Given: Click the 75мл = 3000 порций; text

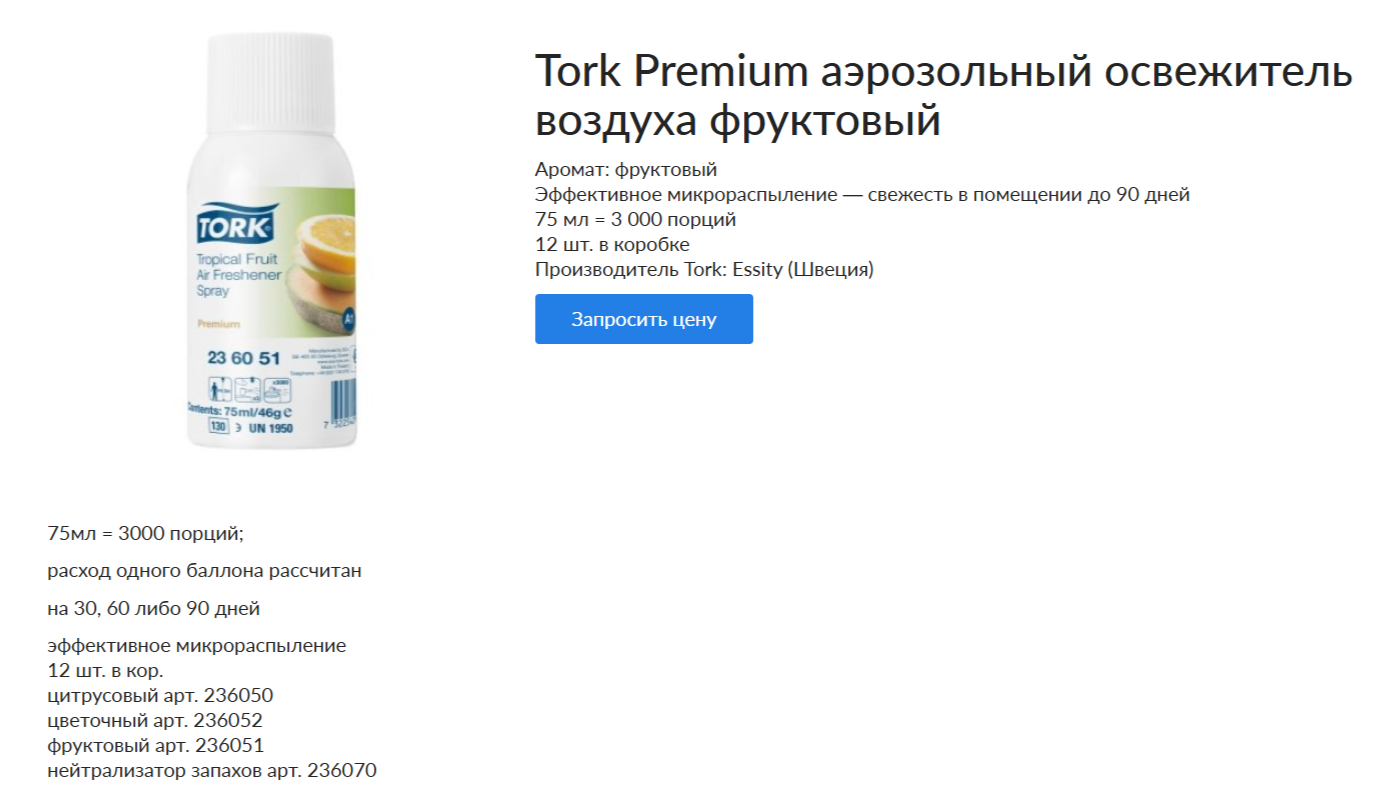Looking at the screenshot, I should pos(146,533).
